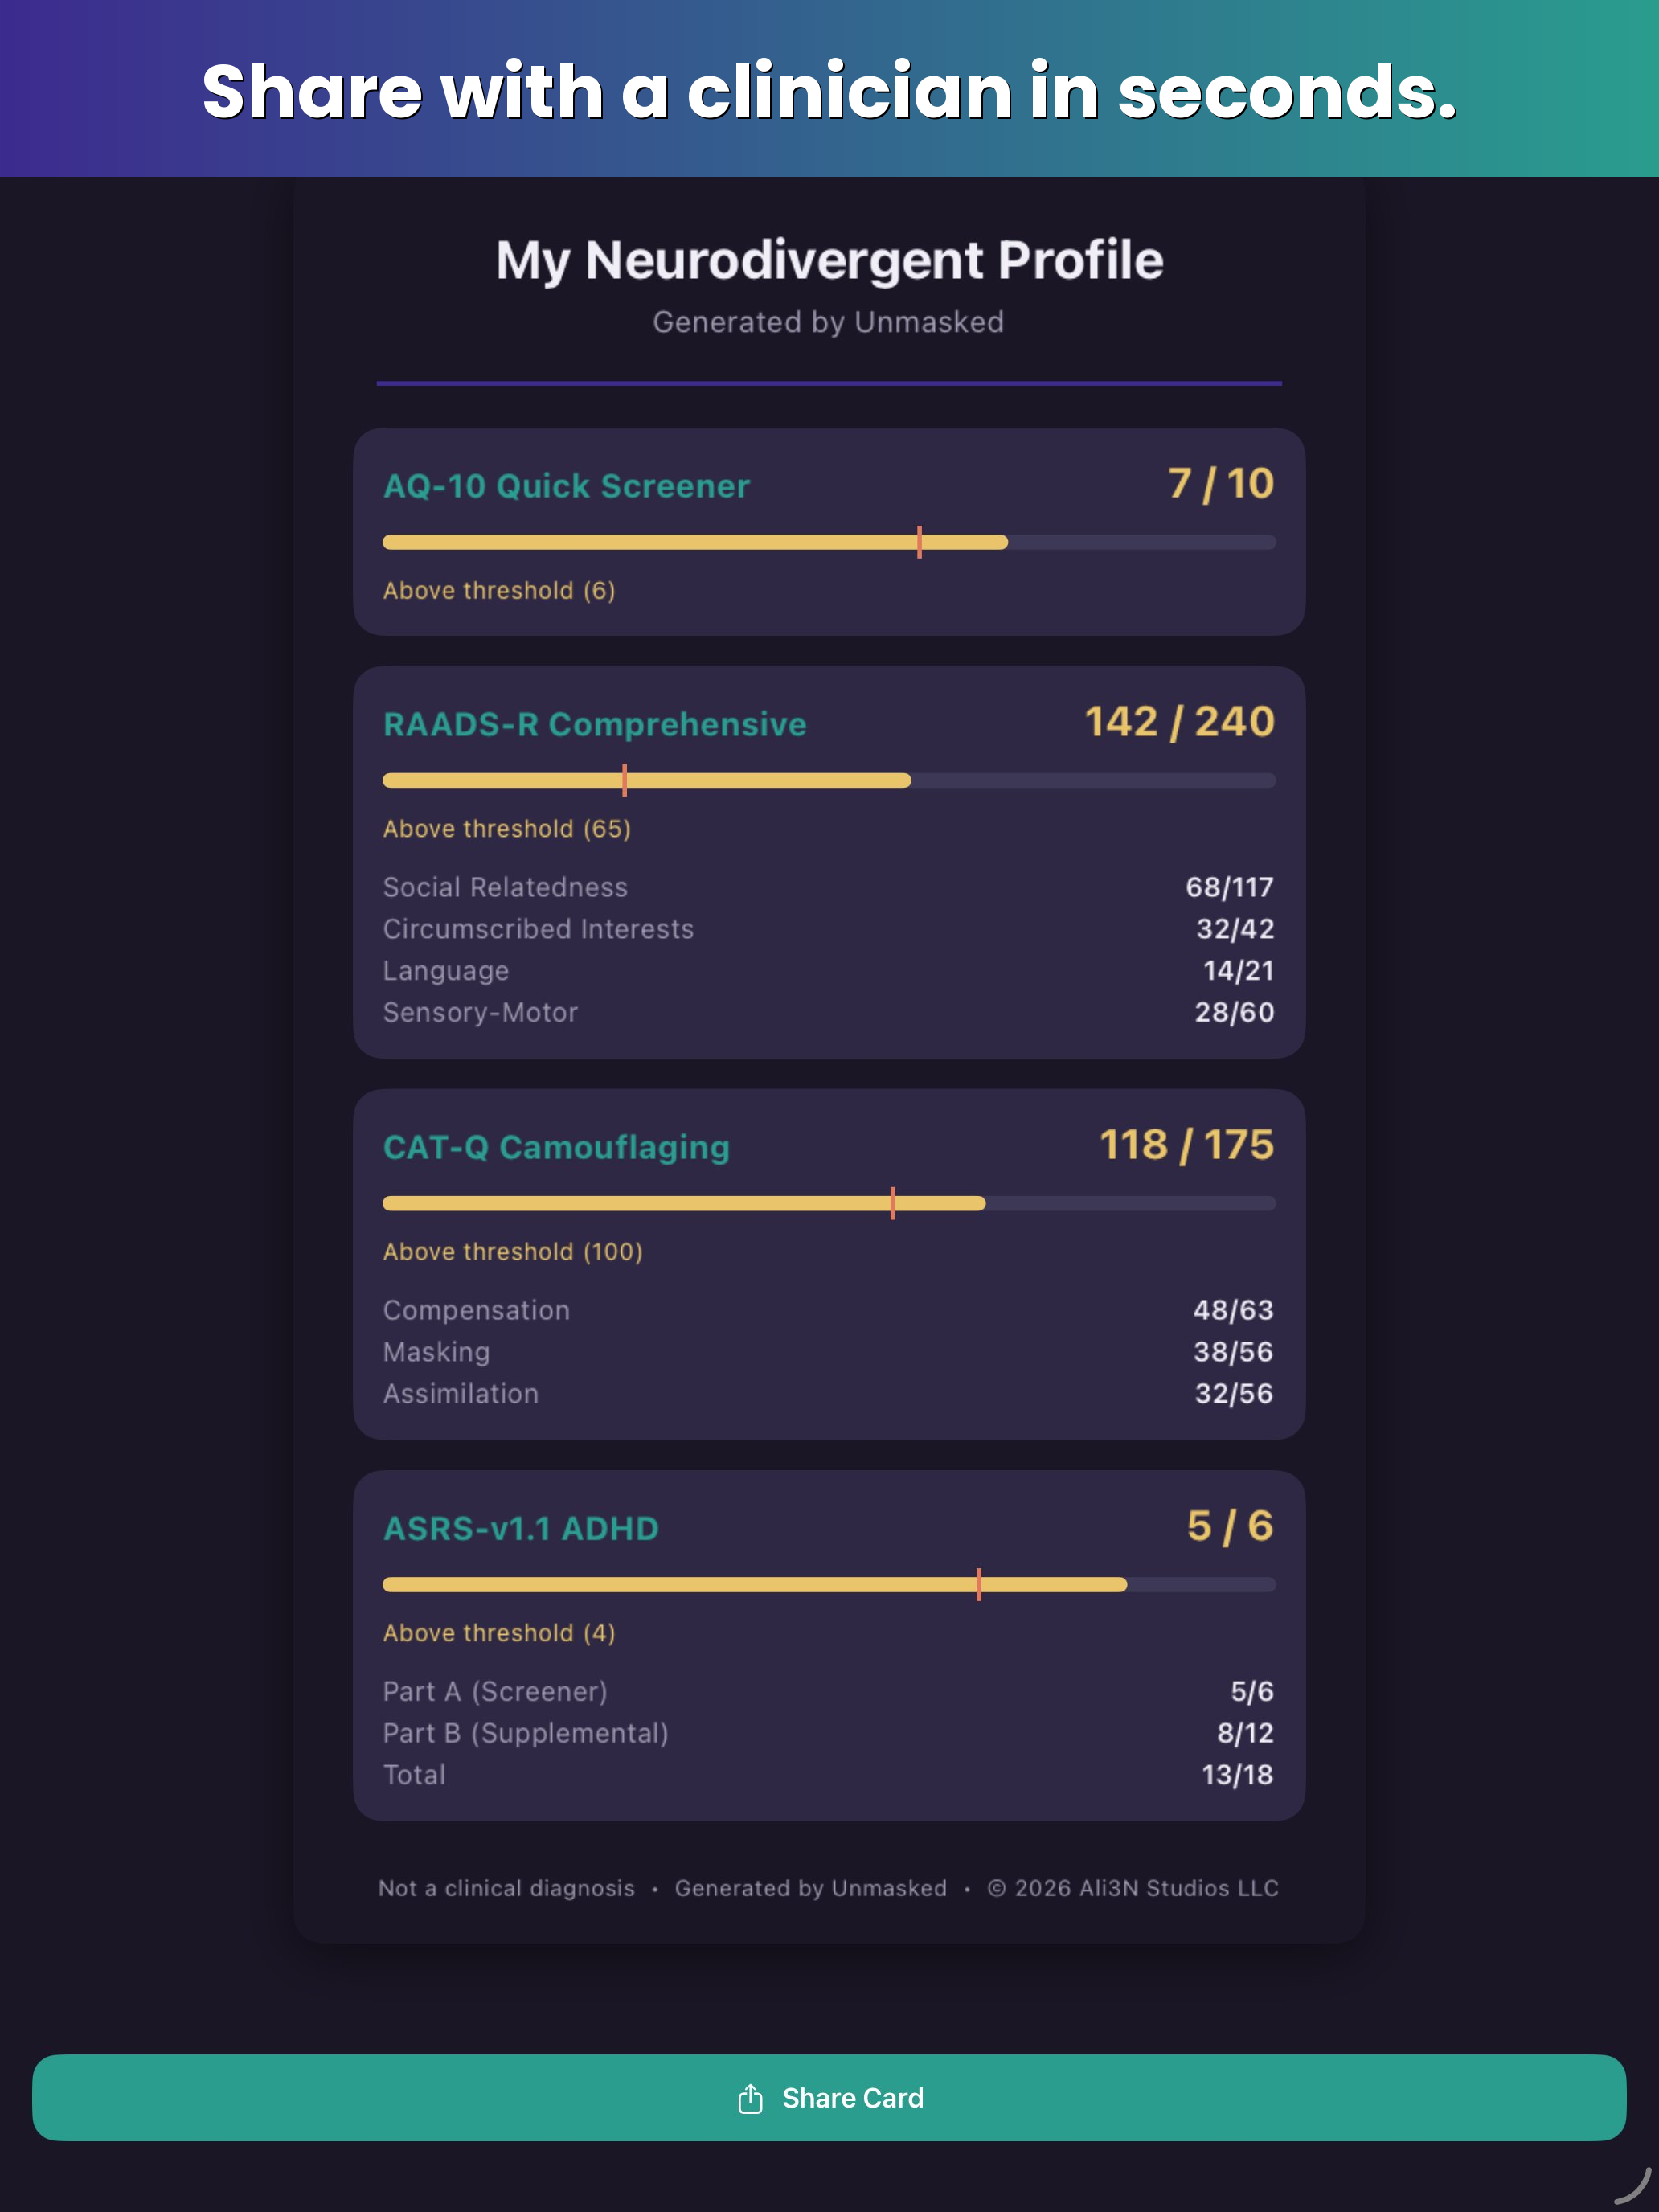Select the Part B (Supplemental) row
The image size is (1659, 2212).
pos(829,1733)
